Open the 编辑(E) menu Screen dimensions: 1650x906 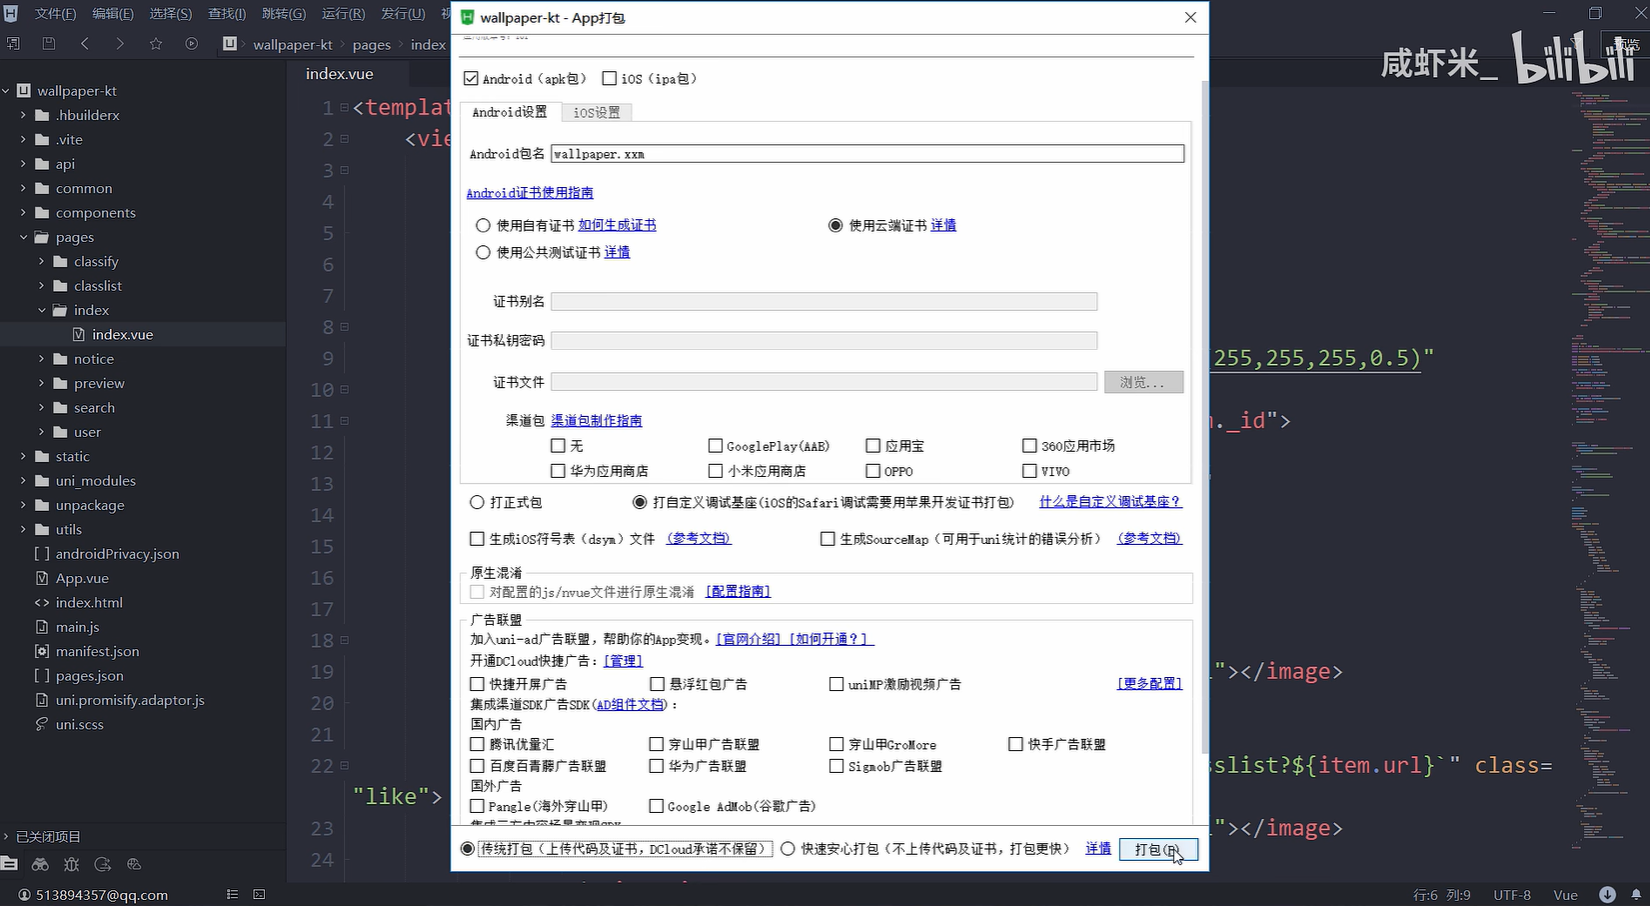point(113,13)
